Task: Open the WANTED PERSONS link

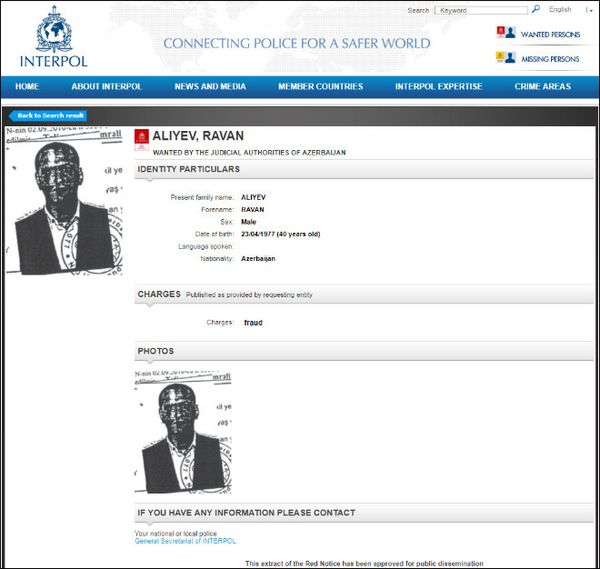Action: tap(550, 34)
